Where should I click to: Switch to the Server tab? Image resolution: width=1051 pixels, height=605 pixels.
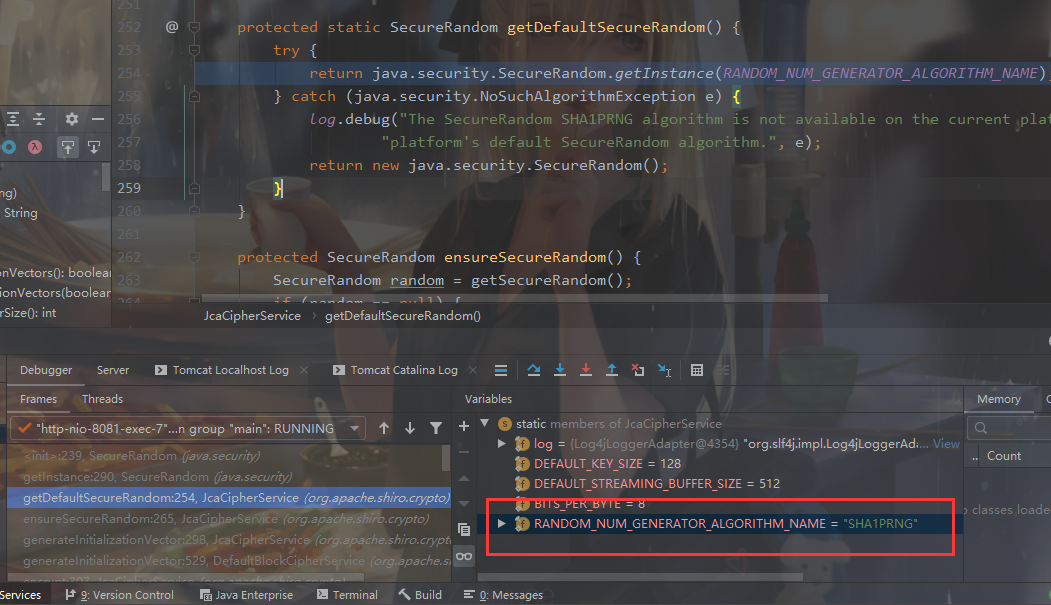click(x=113, y=370)
